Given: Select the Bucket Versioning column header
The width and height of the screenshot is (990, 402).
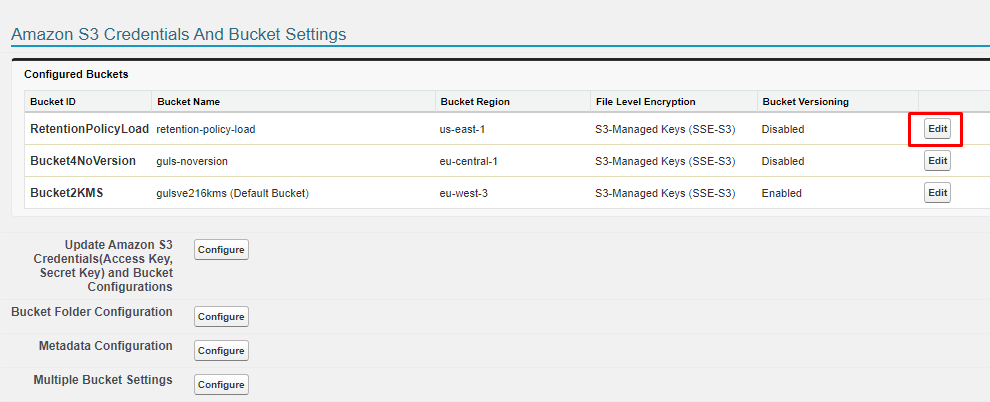Looking at the screenshot, I should click(x=805, y=102).
